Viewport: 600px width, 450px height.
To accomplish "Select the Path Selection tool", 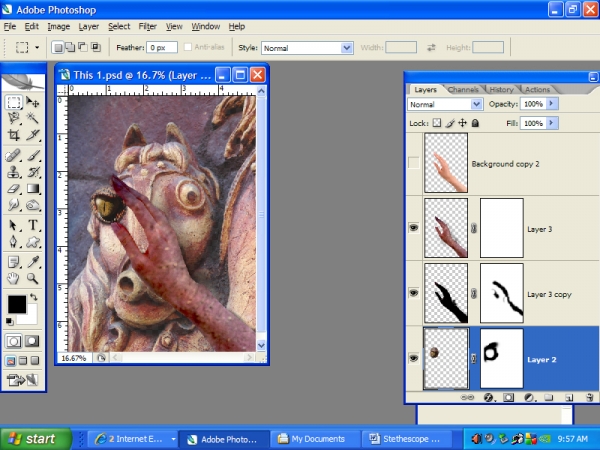I will 14,225.
